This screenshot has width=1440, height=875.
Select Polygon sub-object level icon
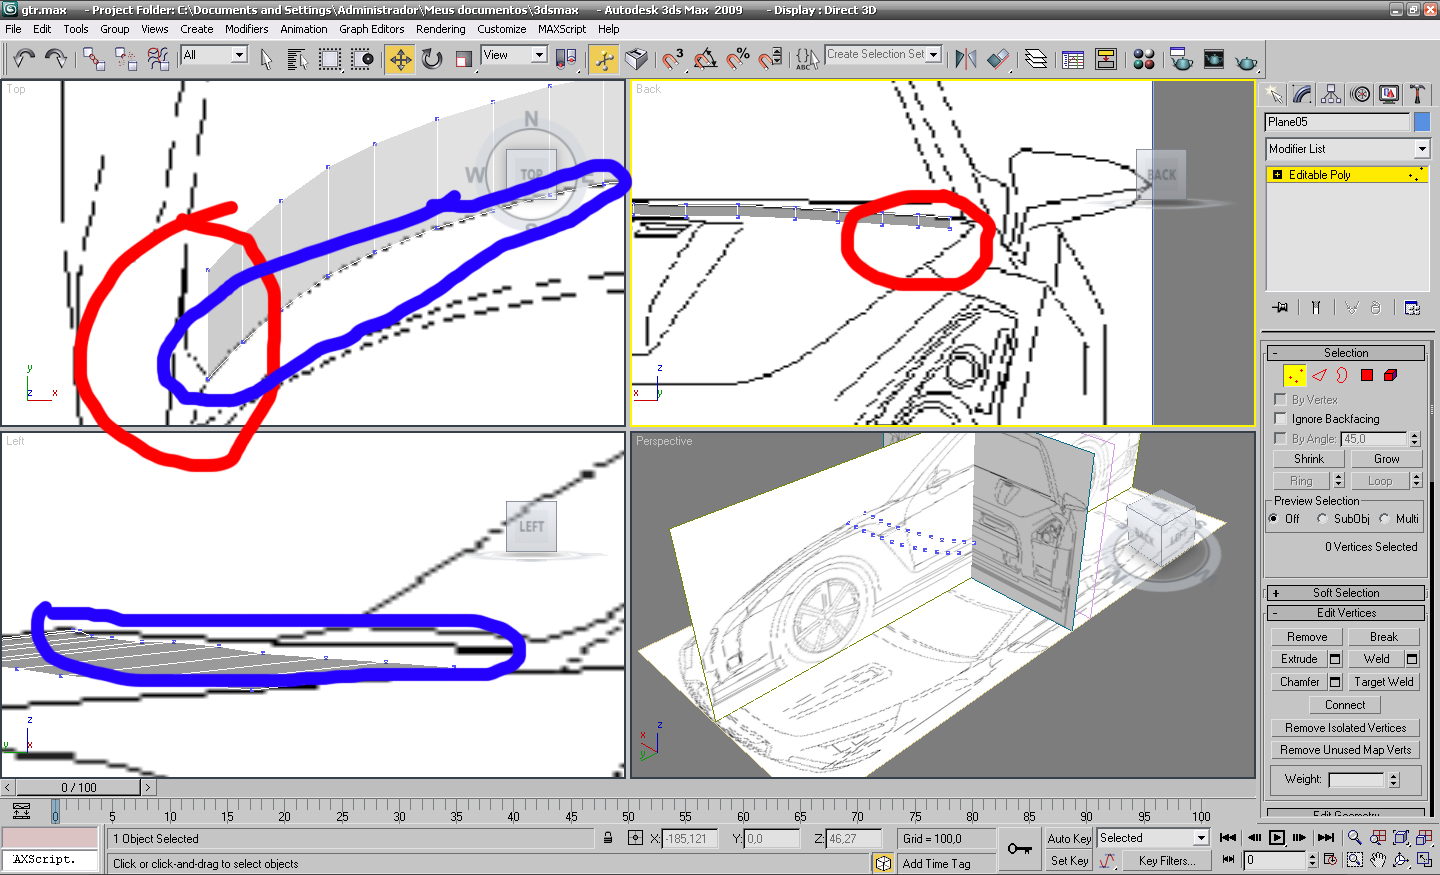[x=1367, y=375]
